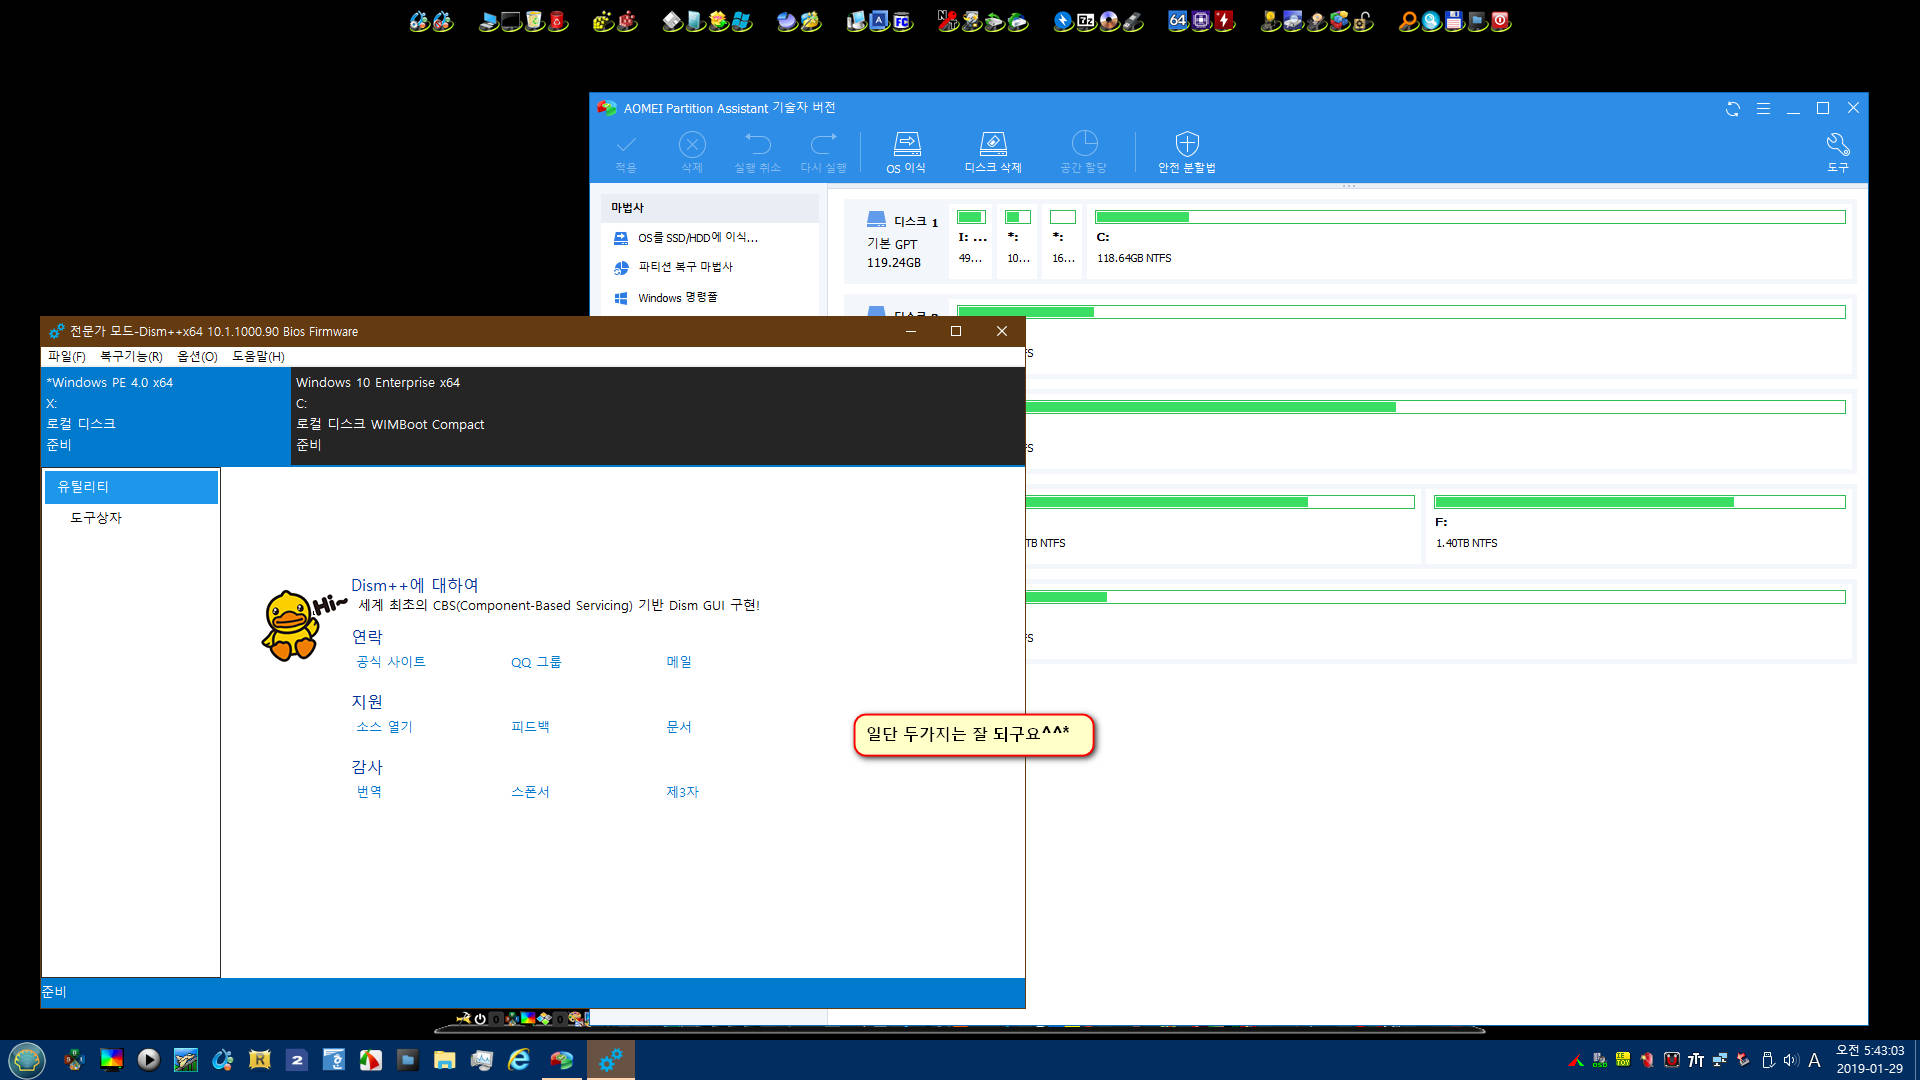Select 디스크 1 disk icon in AOMEI
The height and width of the screenshot is (1080, 1920).
(x=876, y=219)
